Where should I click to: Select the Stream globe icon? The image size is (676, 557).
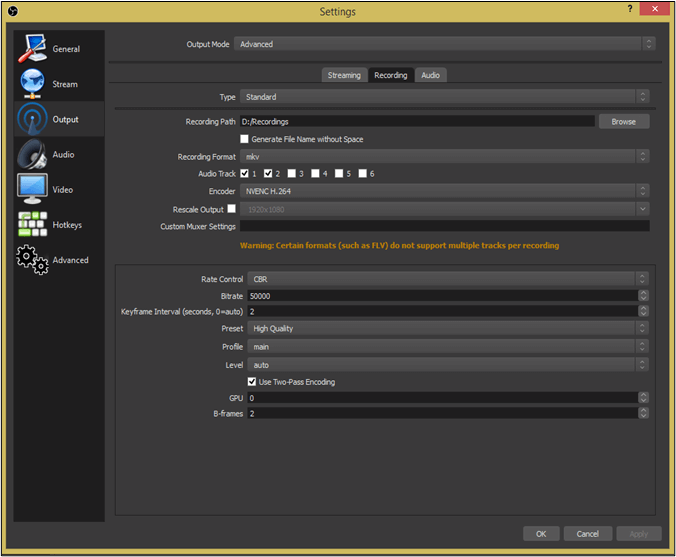pyautogui.click(x=31, y=84)
